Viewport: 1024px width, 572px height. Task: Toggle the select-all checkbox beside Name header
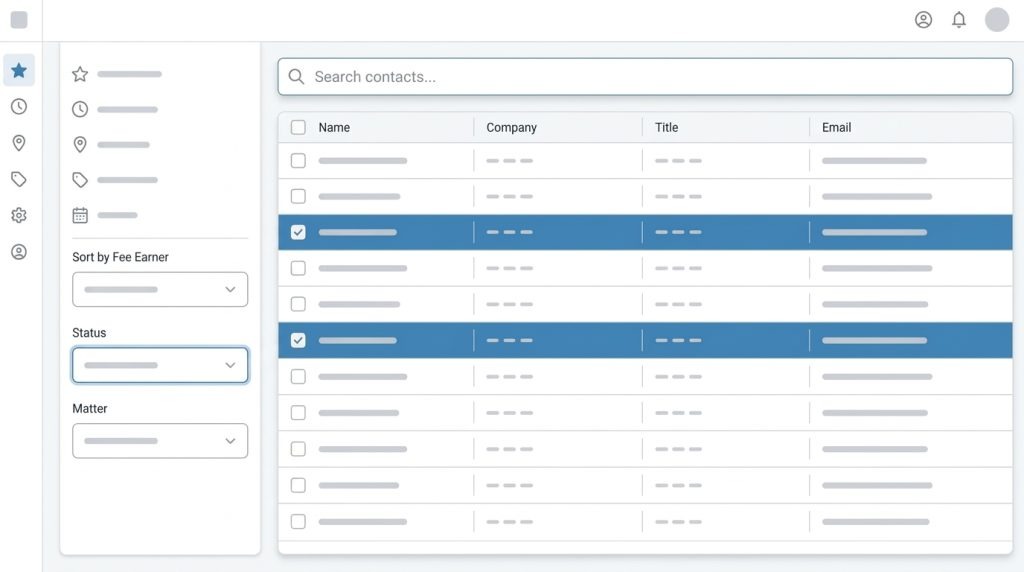298,127
